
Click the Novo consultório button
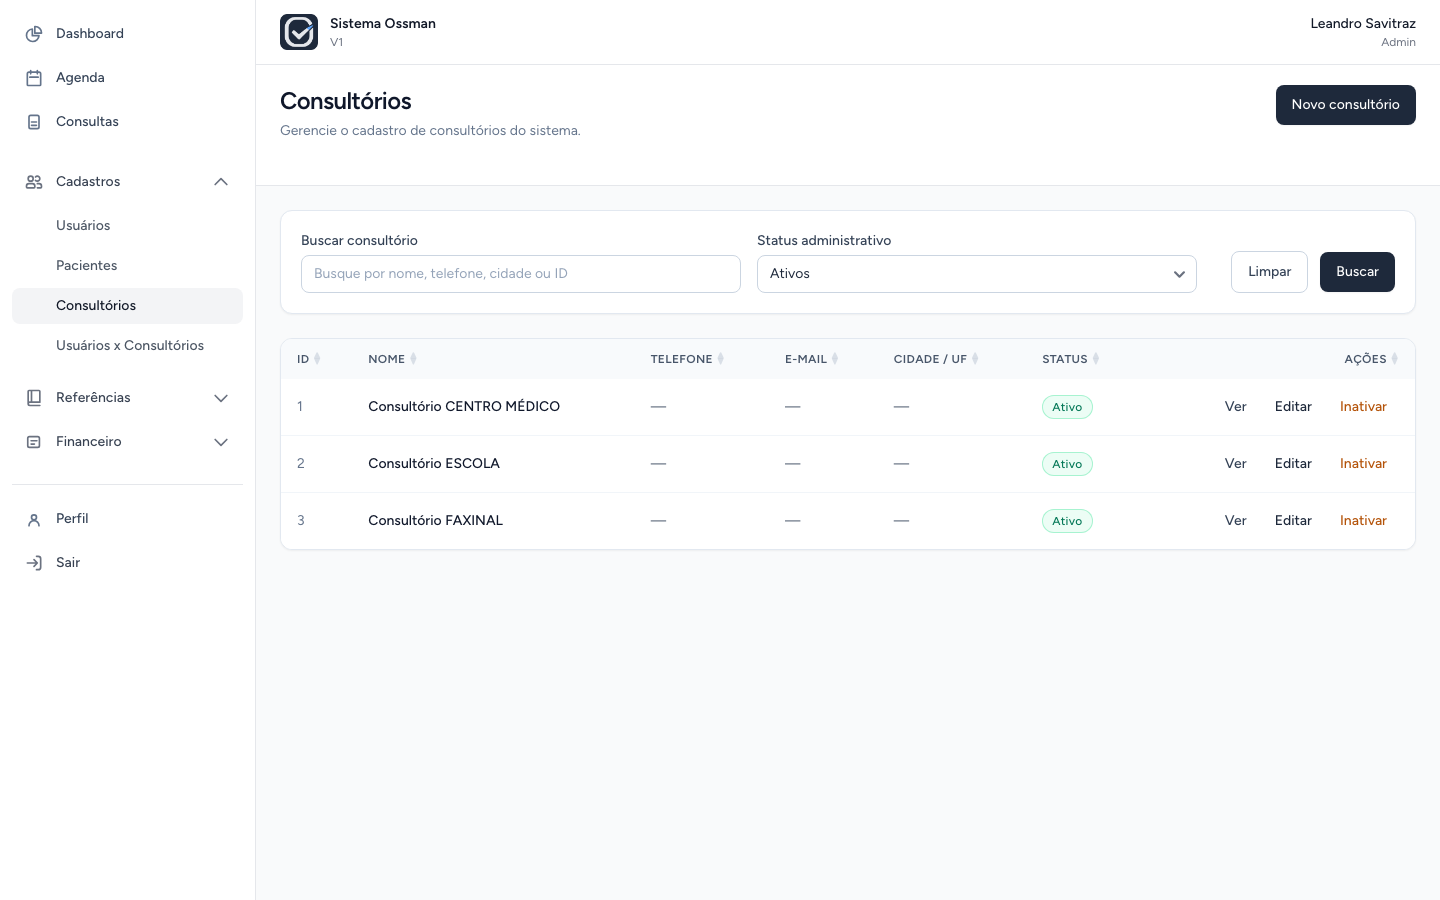tap(1346, 105)
